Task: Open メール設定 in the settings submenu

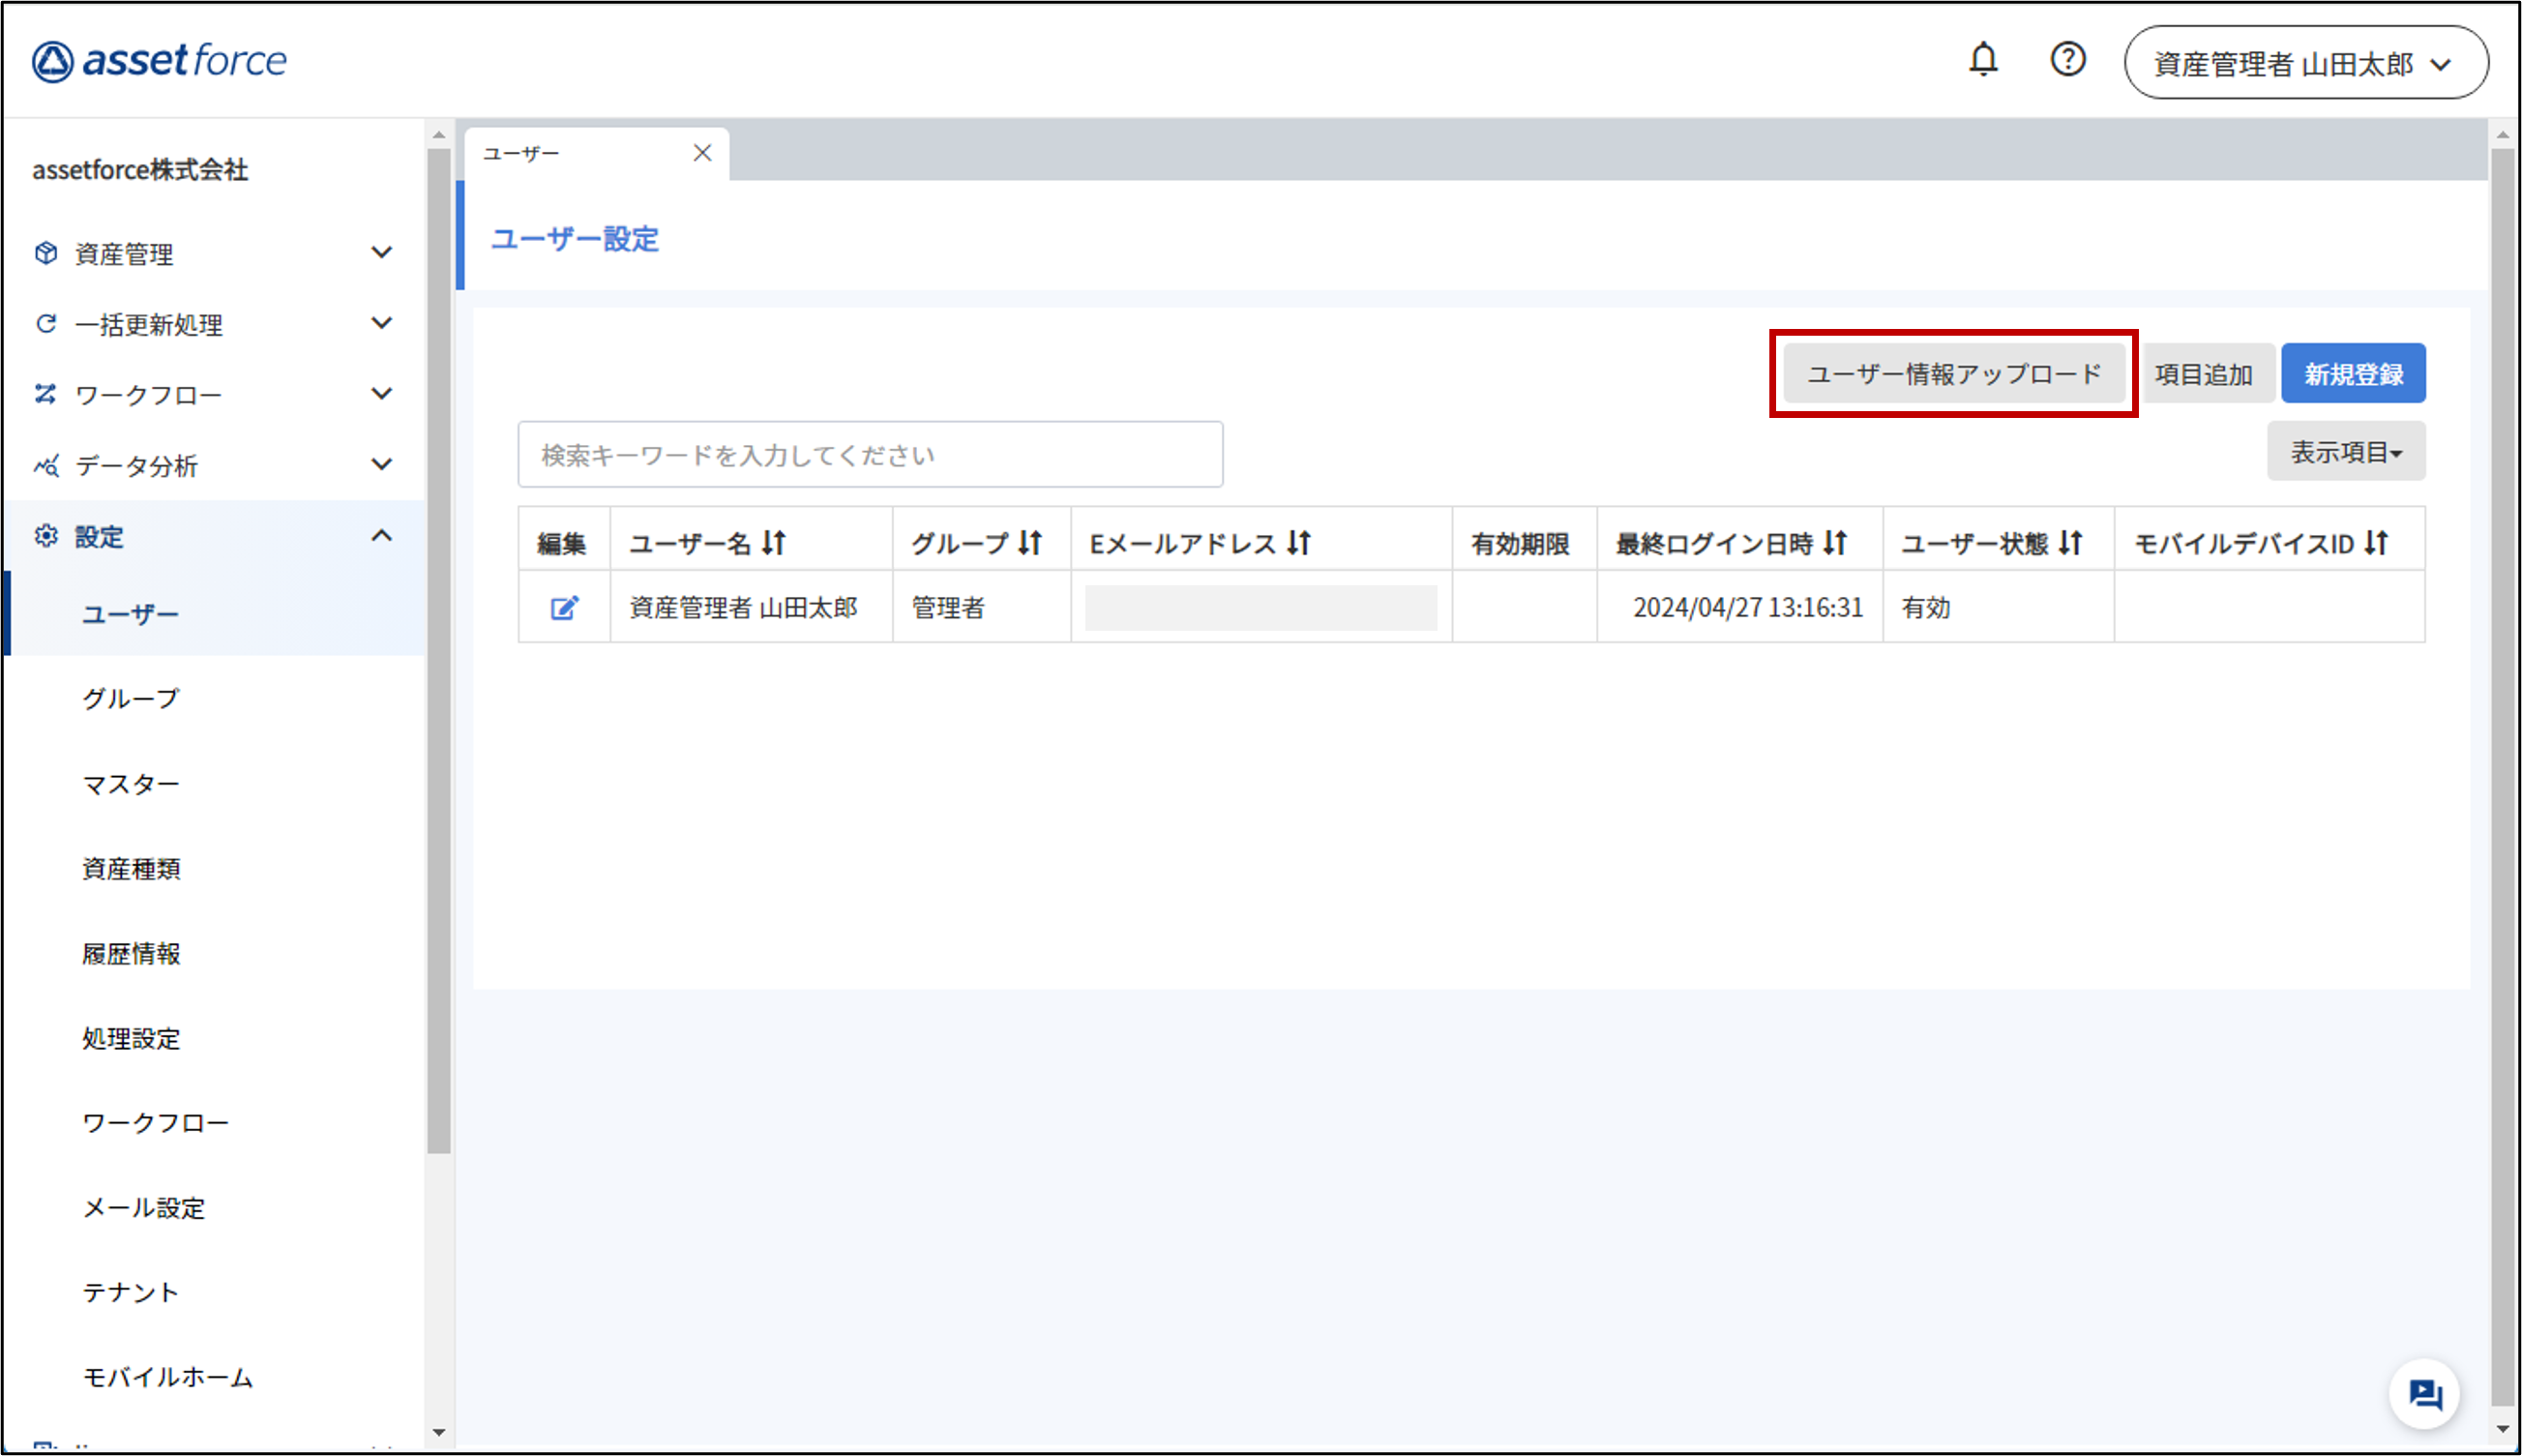Action: pos(143,1208)
